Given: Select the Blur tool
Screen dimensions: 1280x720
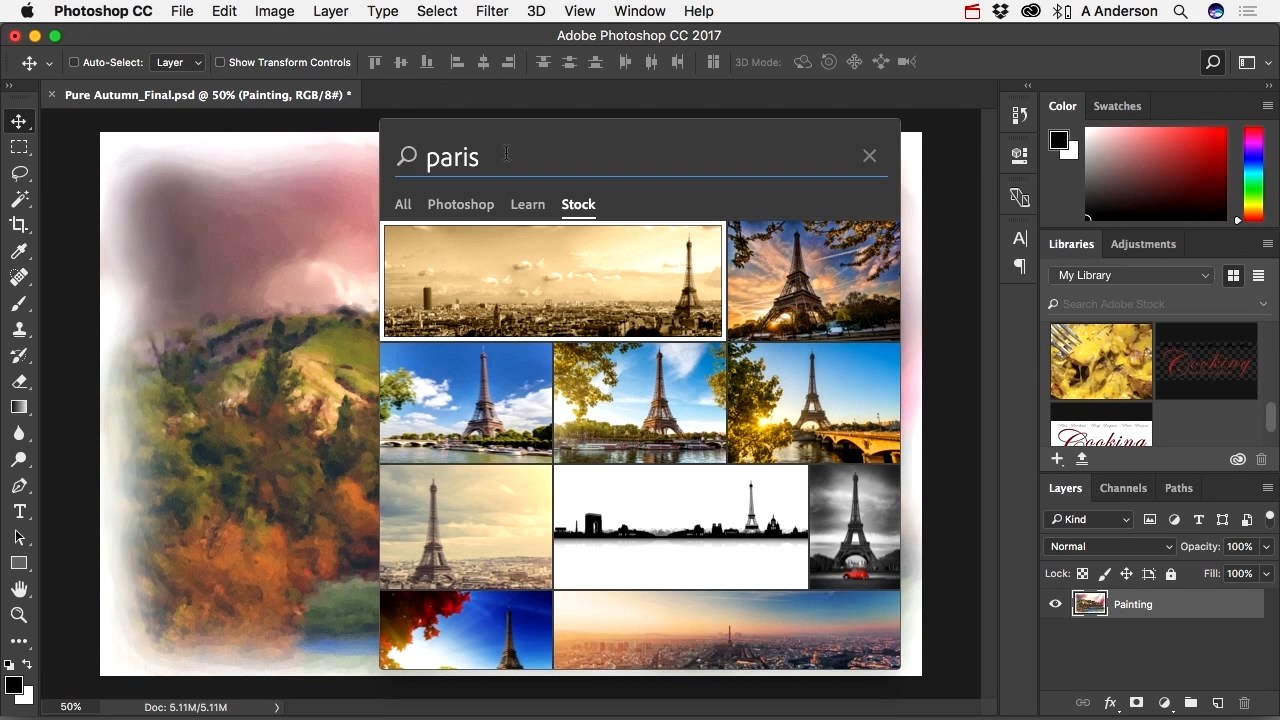Looking at the screenshot, I should click(19, 433).
